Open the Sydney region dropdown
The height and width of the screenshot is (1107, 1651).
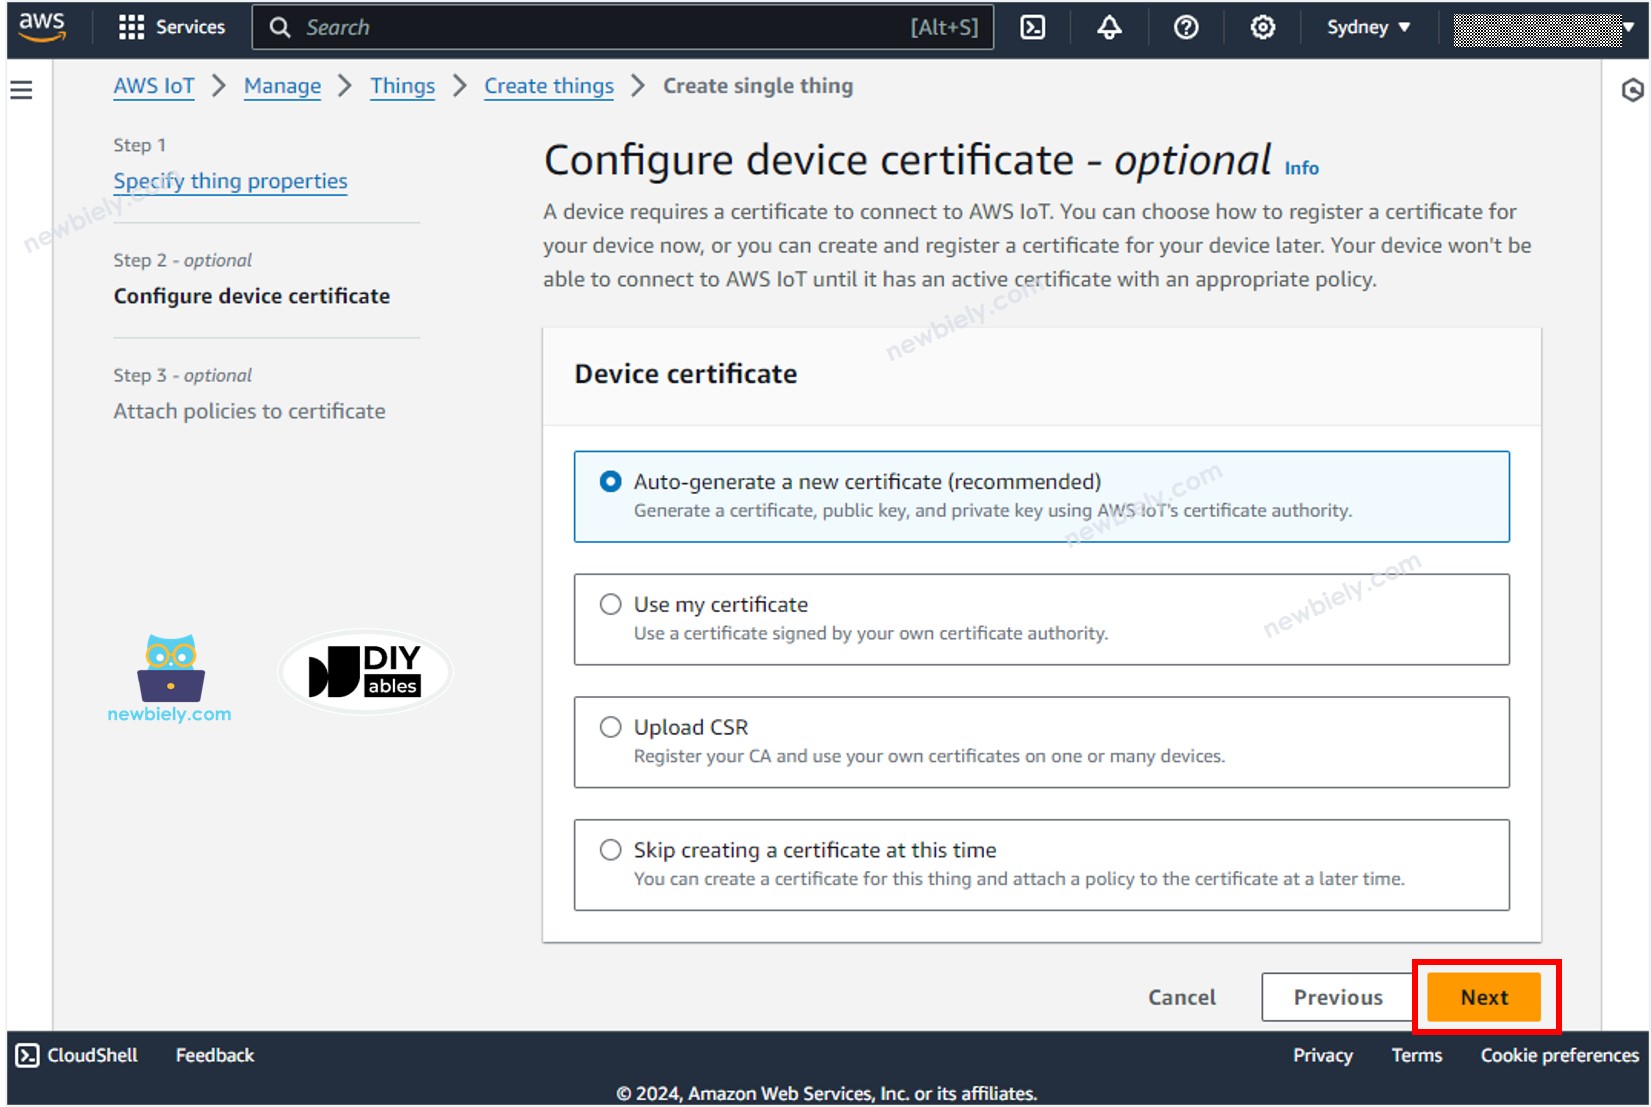pos(1367,27)
